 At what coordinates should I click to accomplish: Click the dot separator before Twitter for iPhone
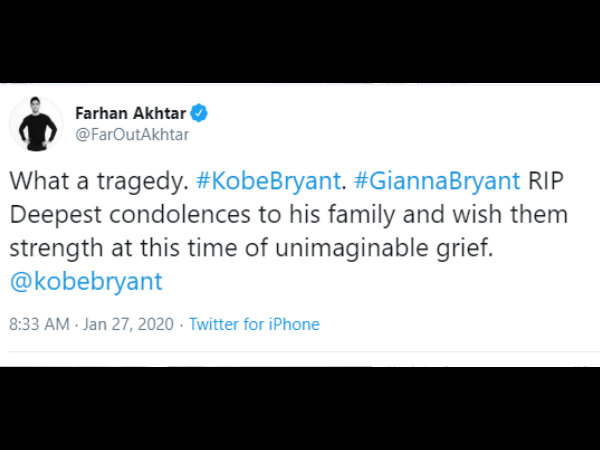181,325
